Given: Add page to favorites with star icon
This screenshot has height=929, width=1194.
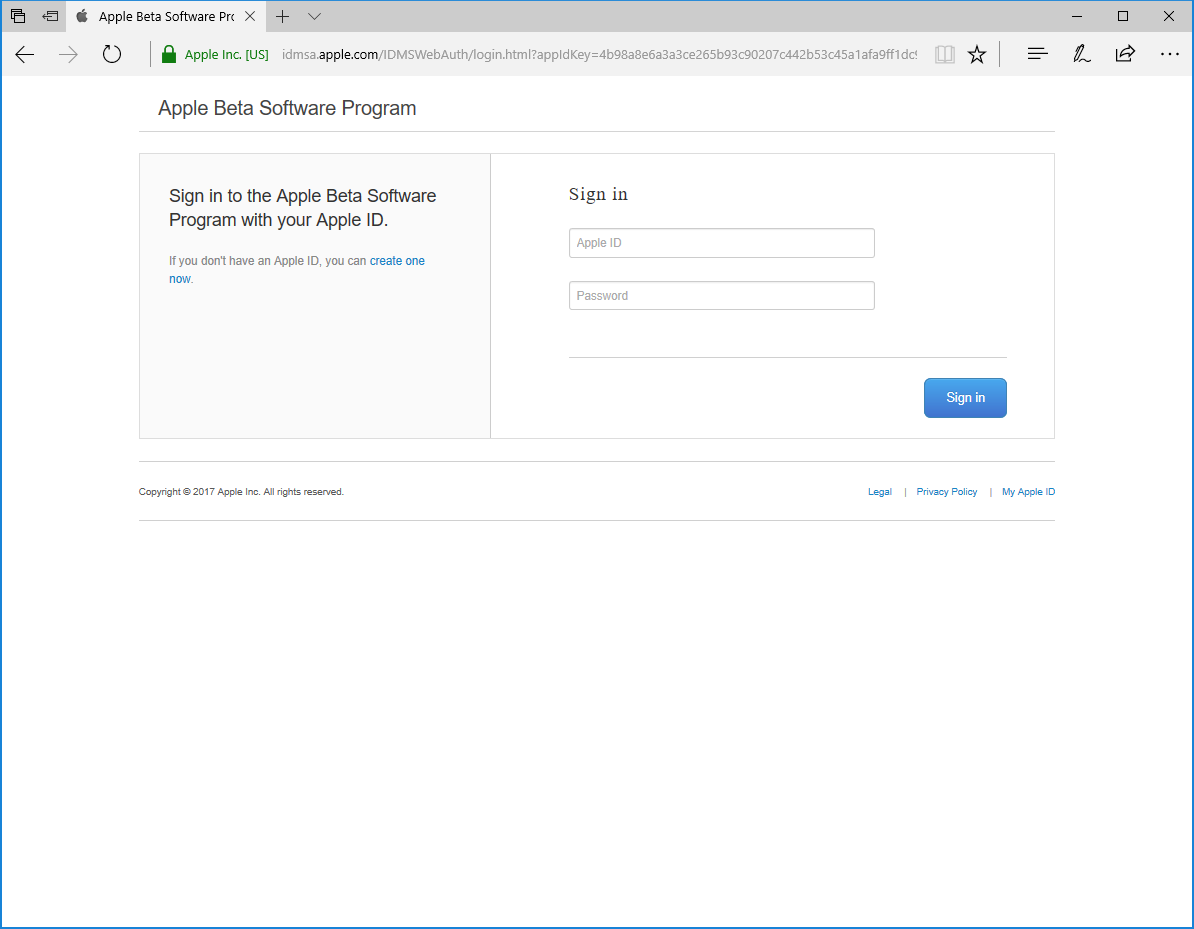Looking at the screenshot, I should (977, 55).
